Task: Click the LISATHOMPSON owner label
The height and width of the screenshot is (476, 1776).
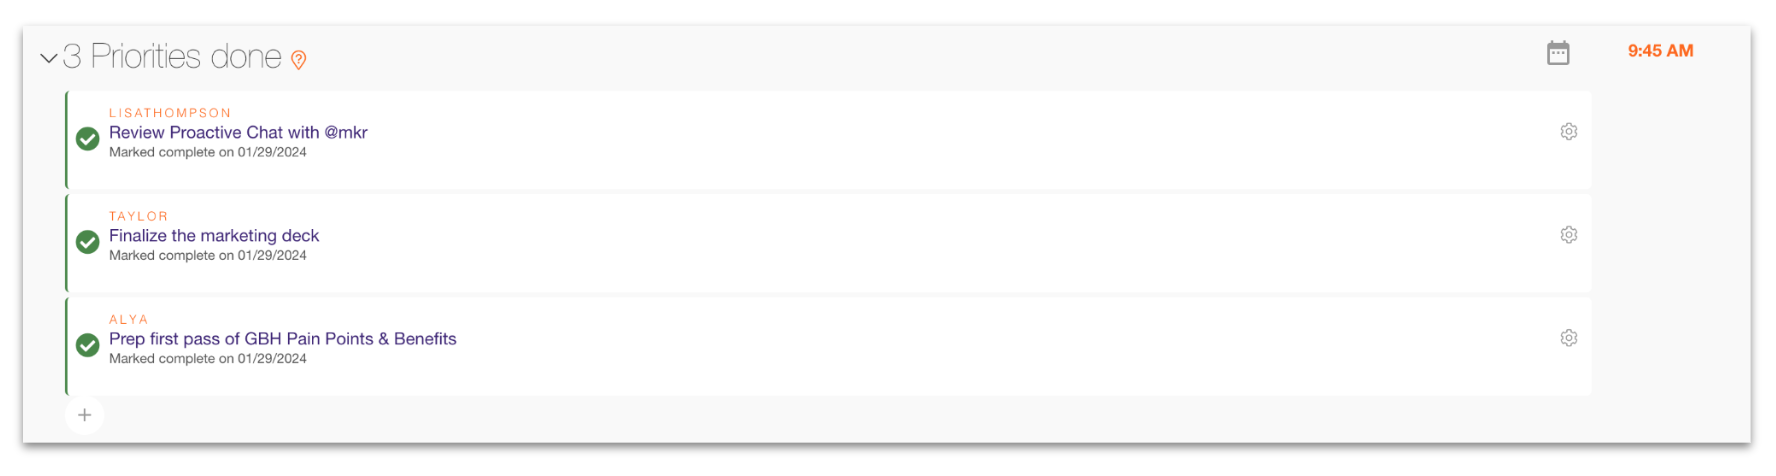Action: [170, 113]
